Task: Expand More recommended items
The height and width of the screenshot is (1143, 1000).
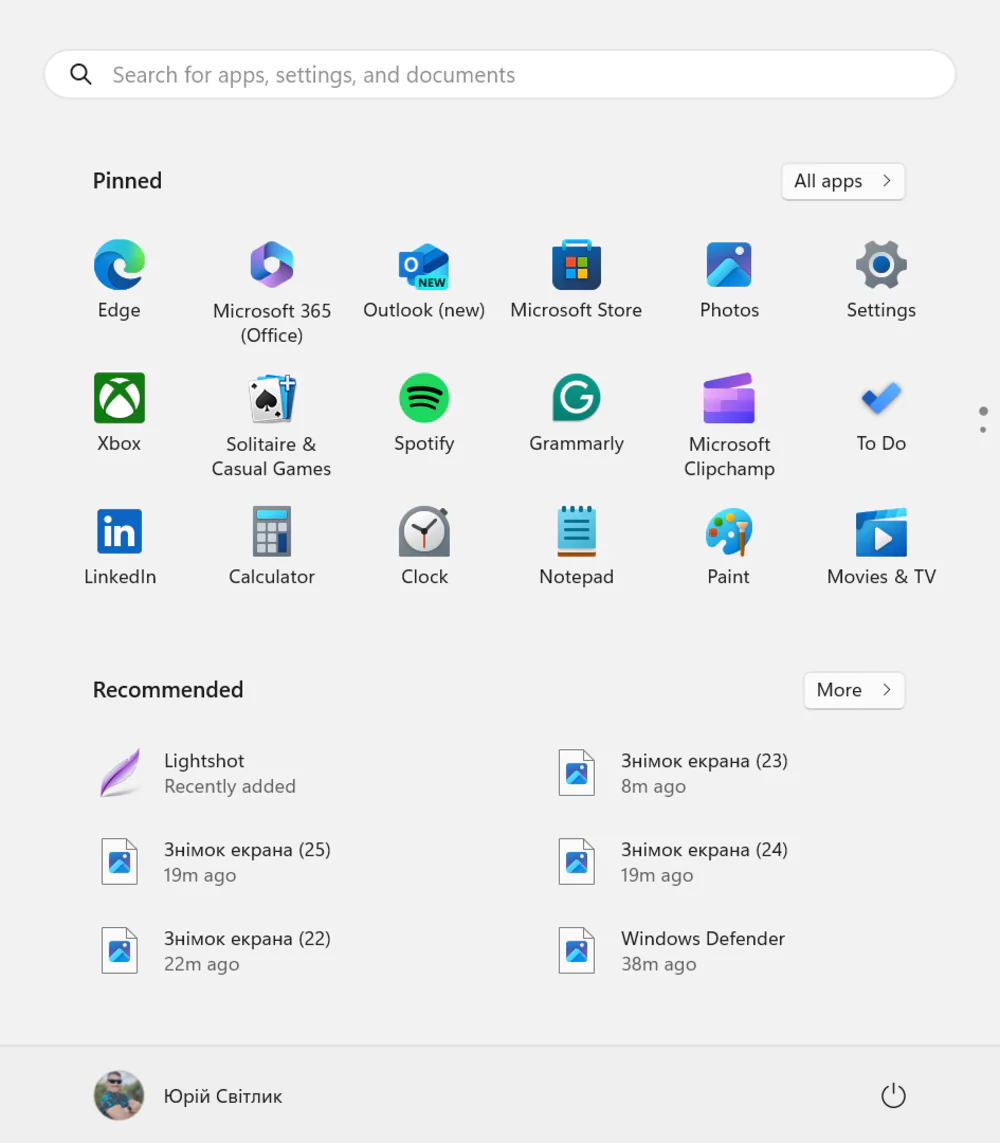Action: click(854, 690)
